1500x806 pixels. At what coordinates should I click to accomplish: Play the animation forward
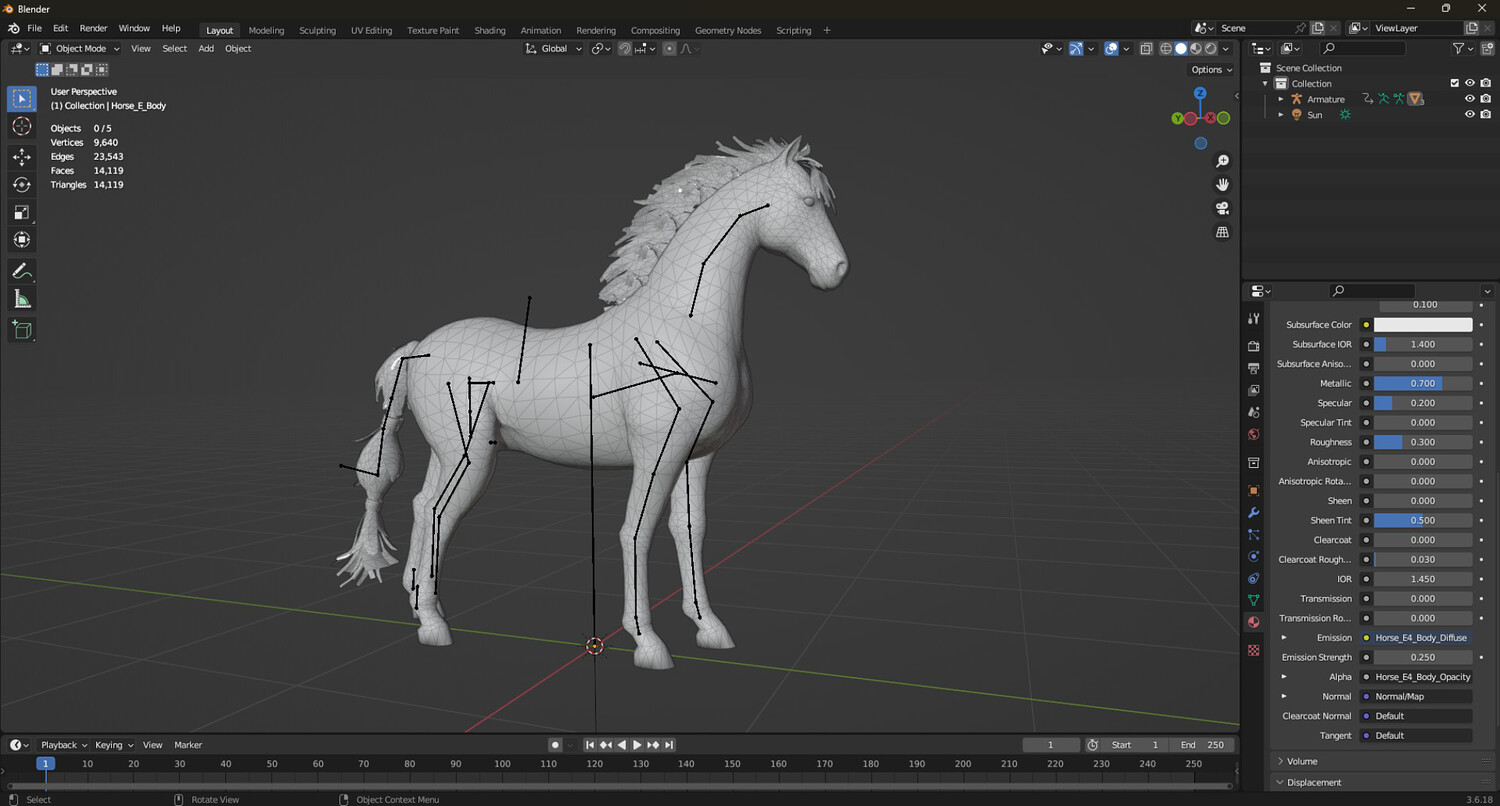coord(637,745)
